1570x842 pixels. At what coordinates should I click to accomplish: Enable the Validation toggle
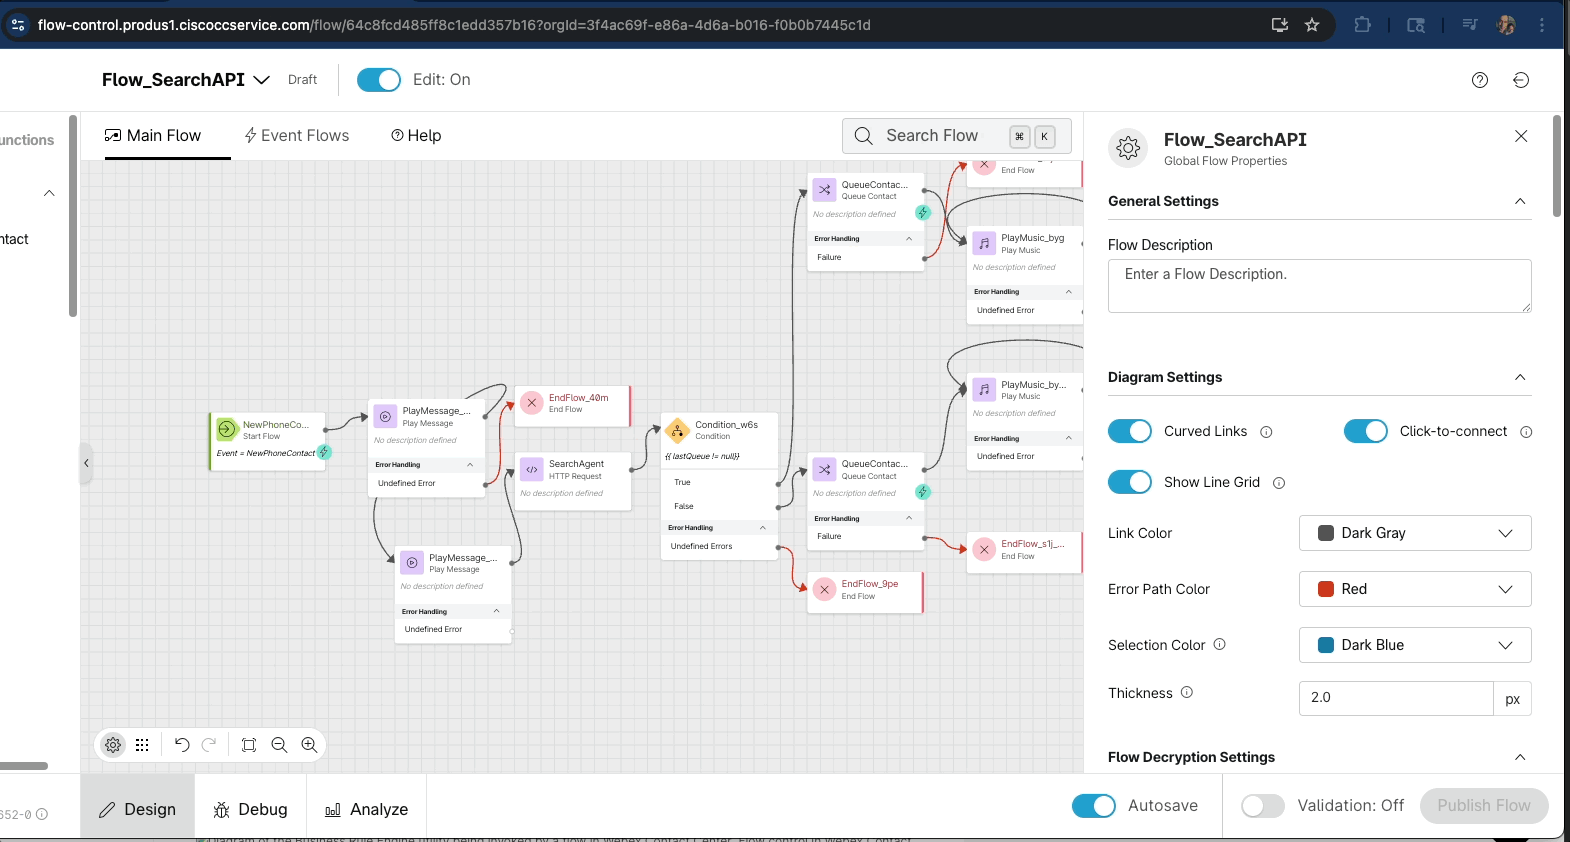tap(1263, 806)
